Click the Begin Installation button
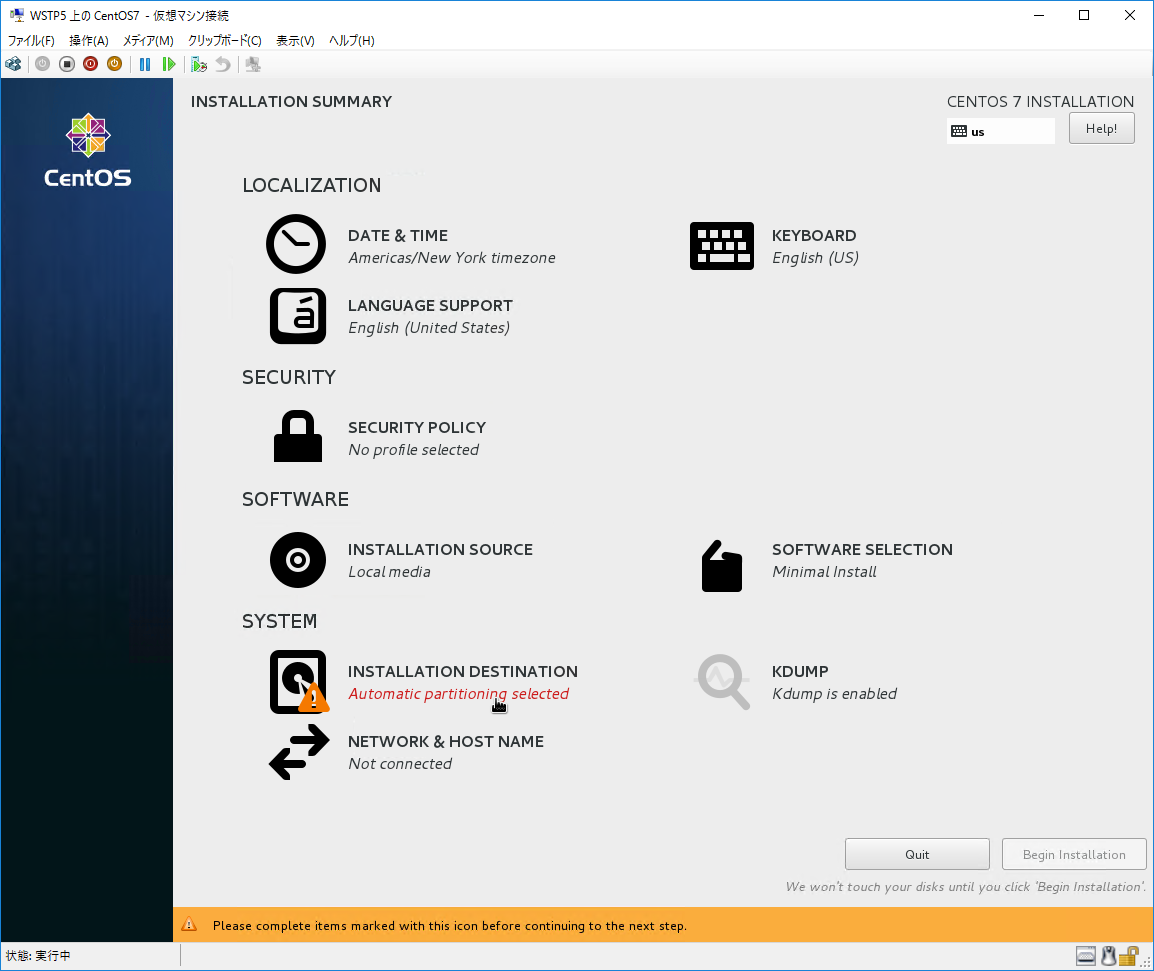This screenshot has width=1154, height=971. click(1074, 854)
